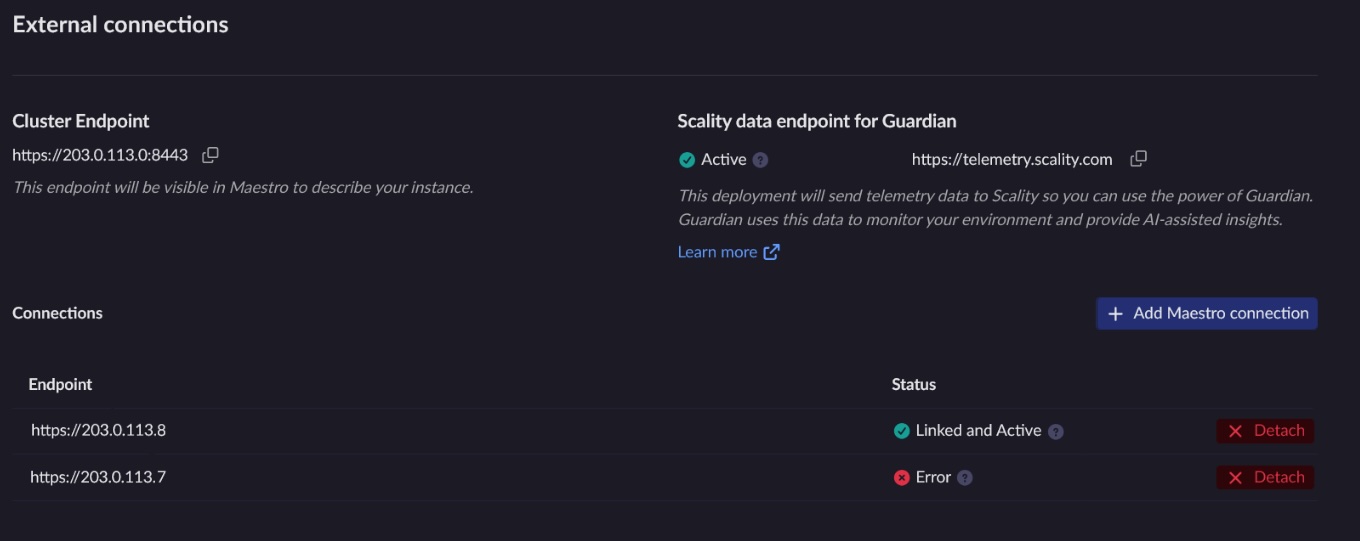Click the https://telemetry.scality.com URL text

tap(1012, 159)
